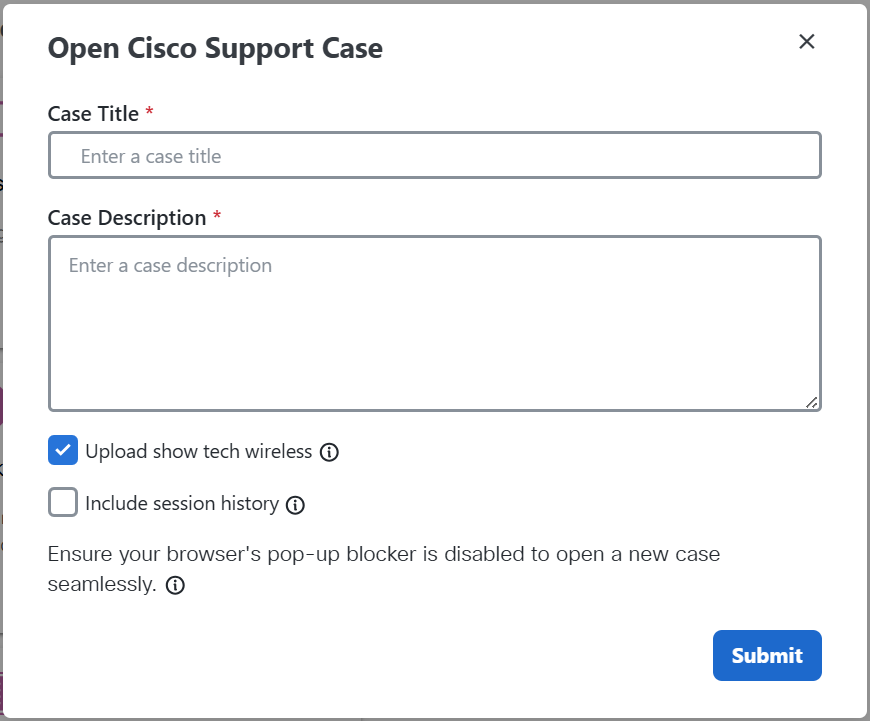Click info icon beside Upload show tech wireless
Viewport: 870px width, 721px height.
tap(329, 452)
